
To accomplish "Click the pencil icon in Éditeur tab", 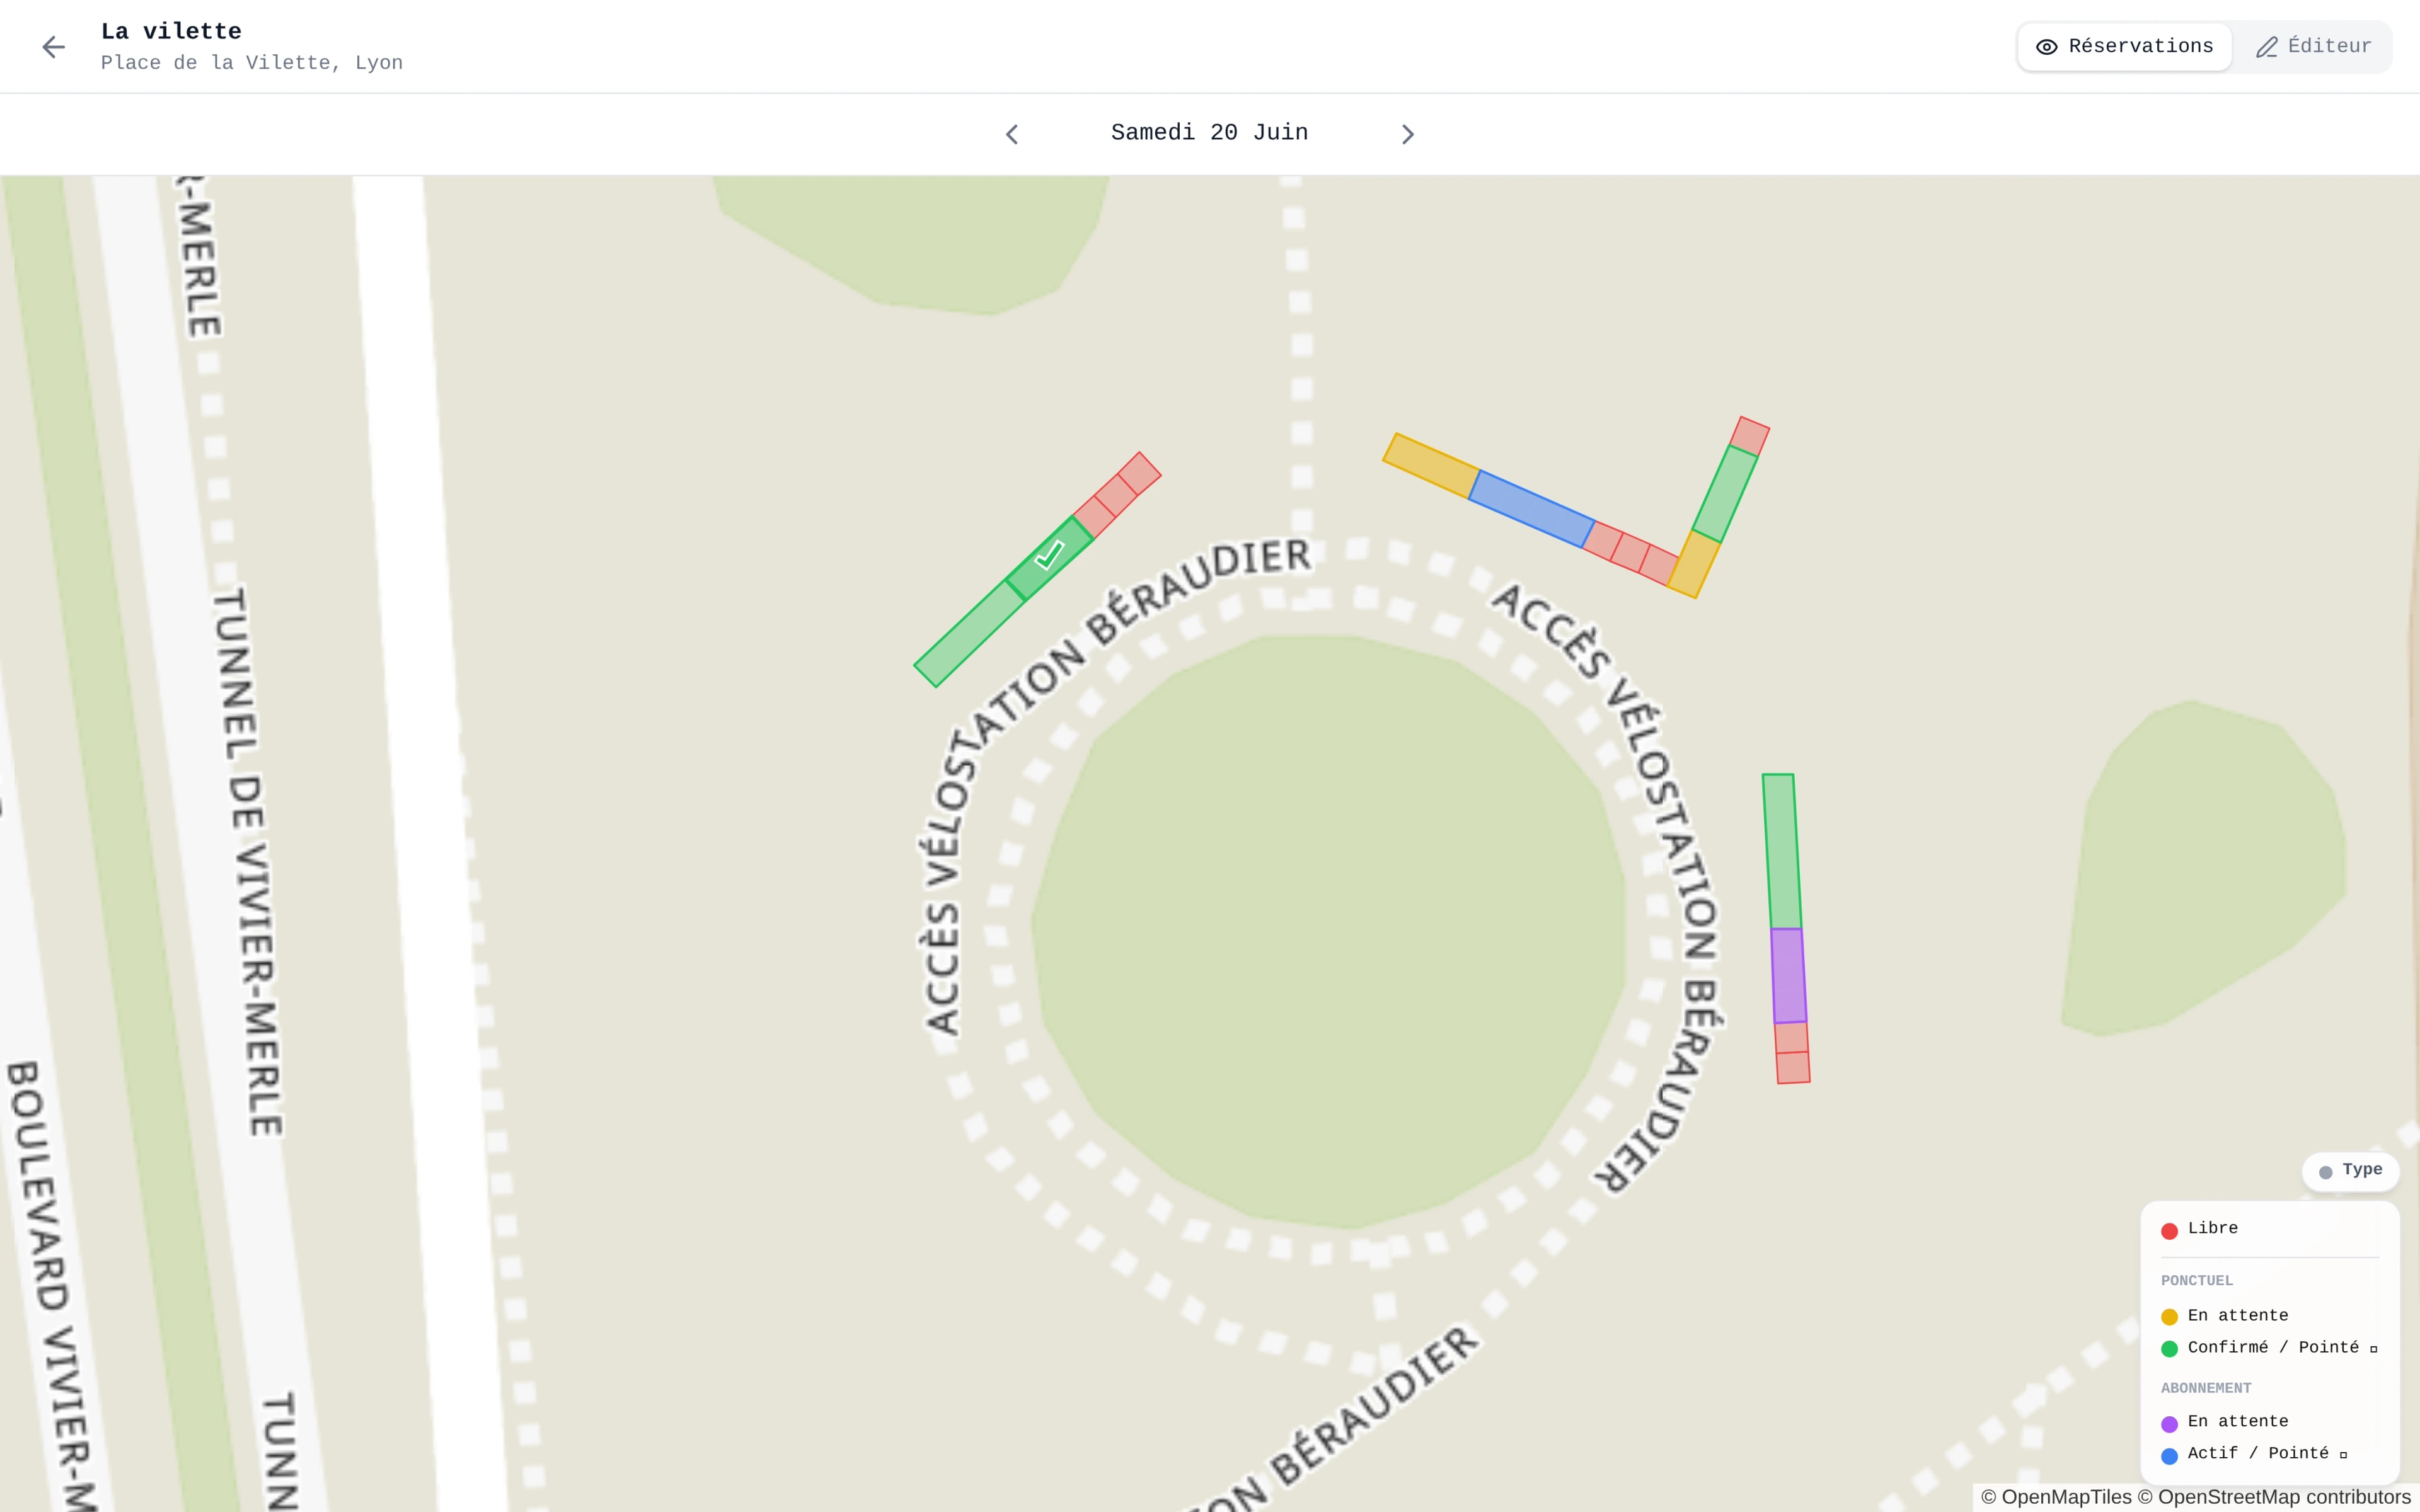I will coord(2266,47).
